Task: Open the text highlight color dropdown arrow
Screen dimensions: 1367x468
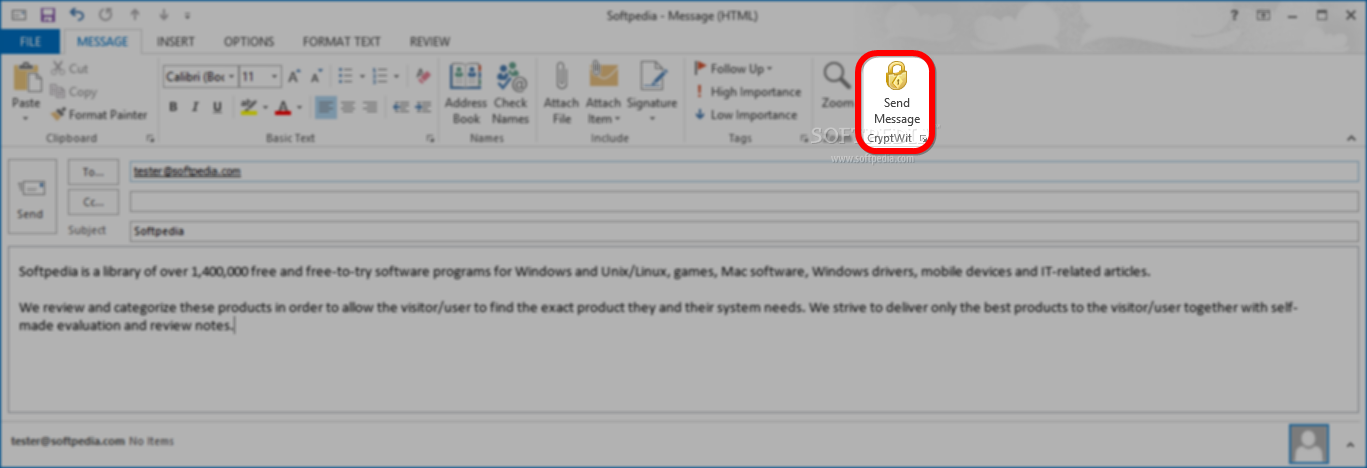Action: click(264, 107)
